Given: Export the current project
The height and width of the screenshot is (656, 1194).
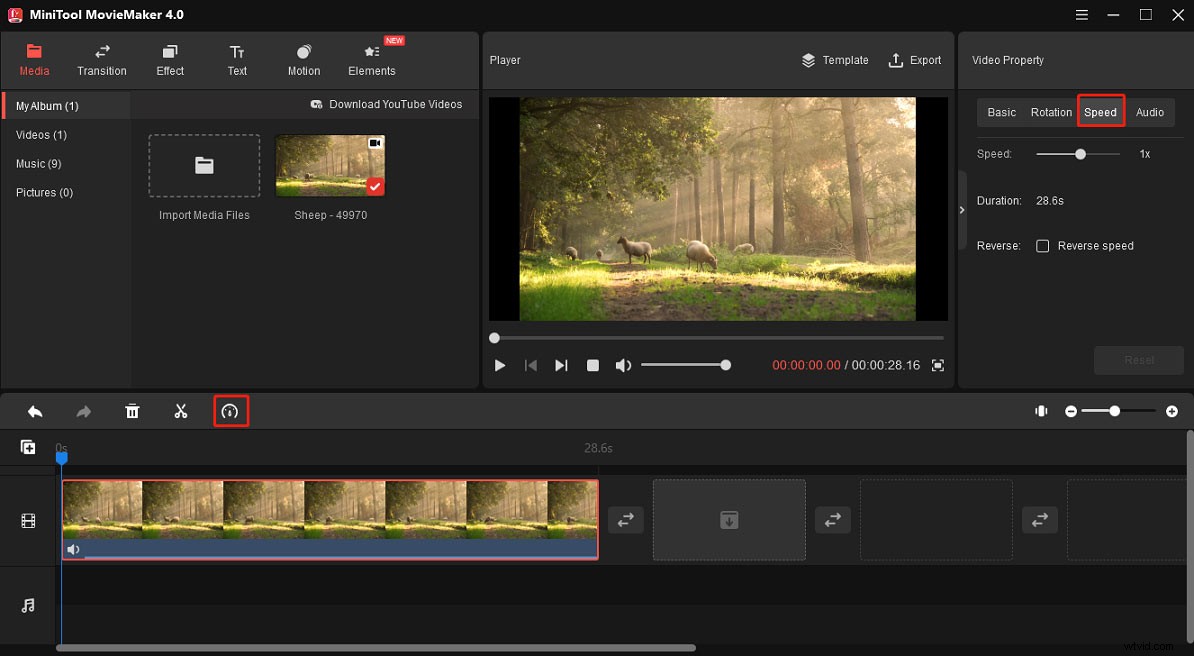Looking at the screenshot, I should click(x=915, y=60).
